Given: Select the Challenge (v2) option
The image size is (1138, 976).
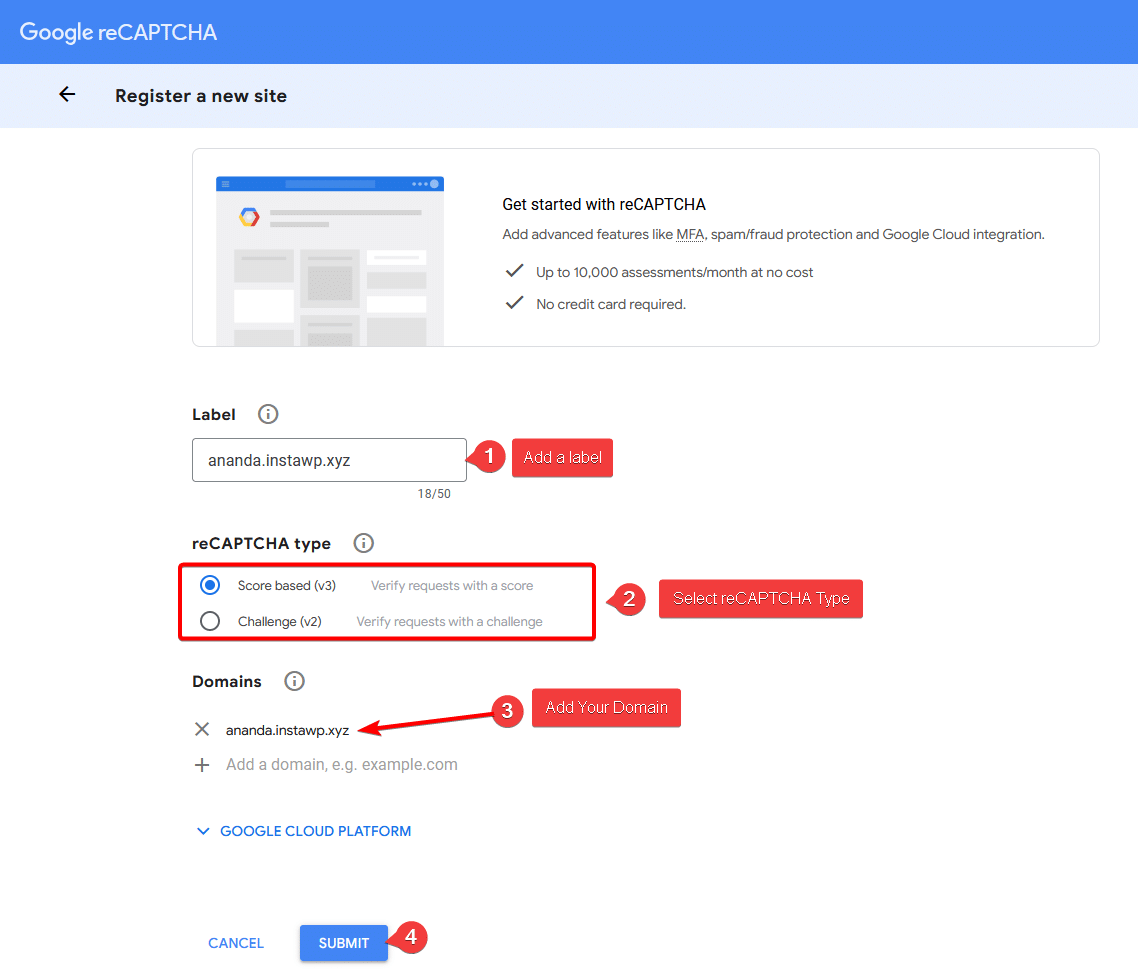Looking at the screenshot, I should pyautogui.click(x=210, y=621).
